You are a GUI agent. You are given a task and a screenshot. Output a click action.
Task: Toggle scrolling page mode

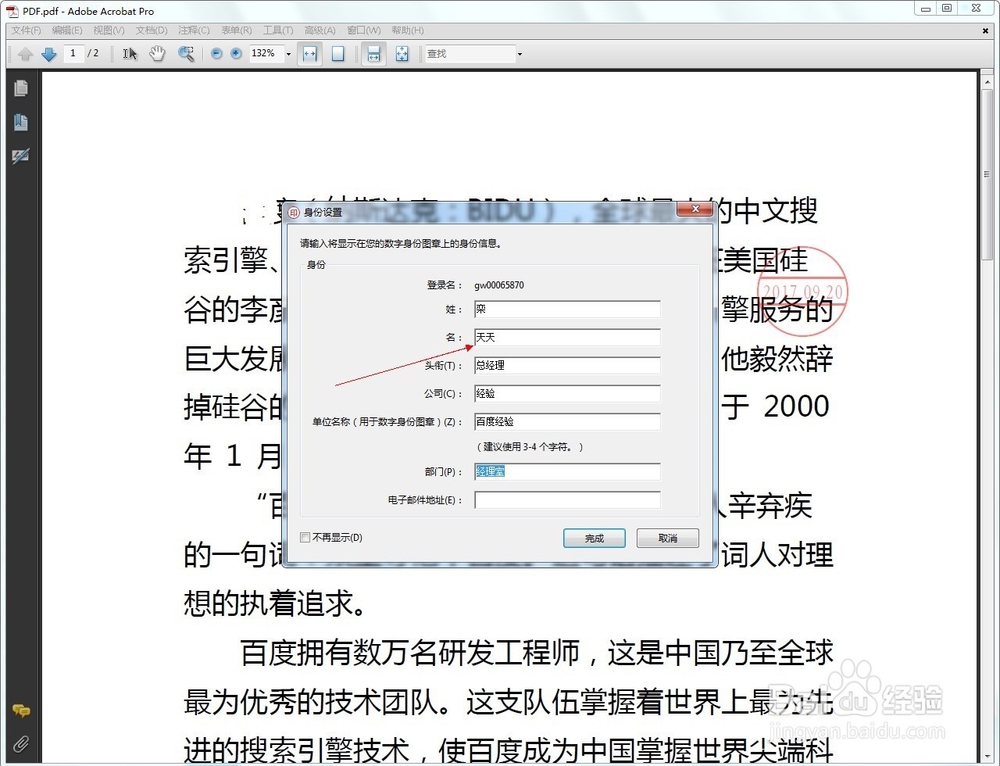tap(374, 54)
